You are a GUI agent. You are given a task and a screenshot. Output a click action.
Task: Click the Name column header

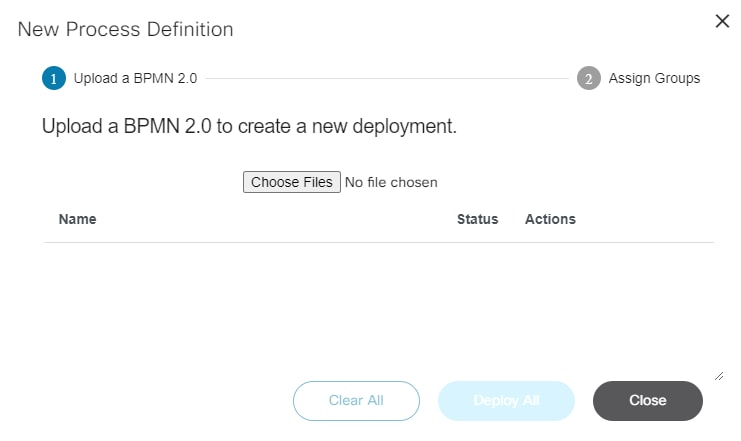(x=78, y=219)
